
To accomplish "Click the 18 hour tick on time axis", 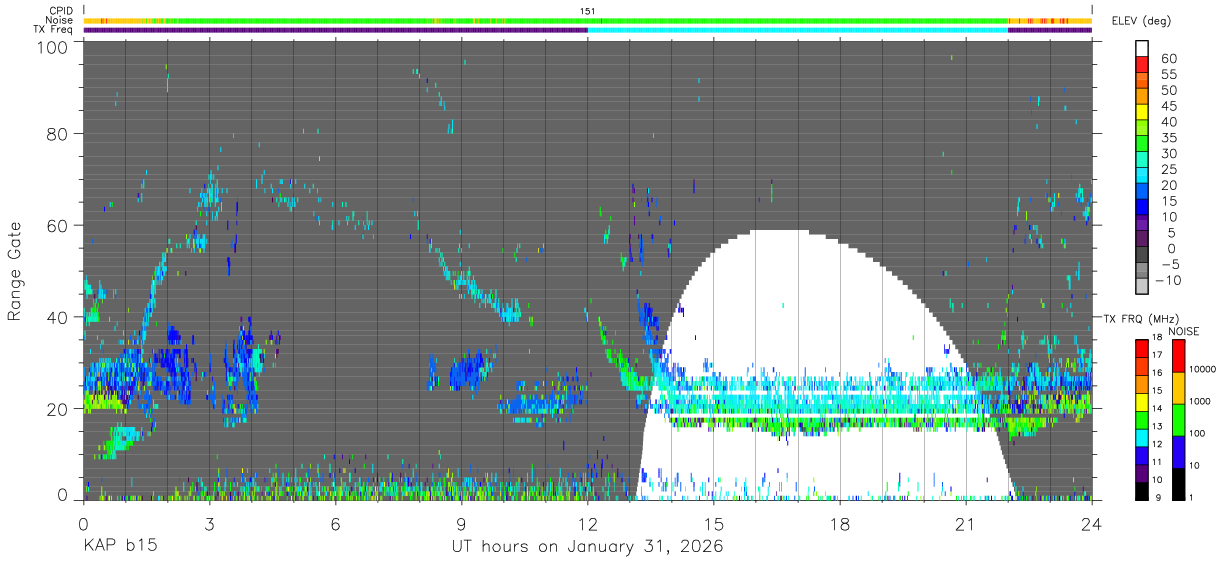I will pos(840,524).
